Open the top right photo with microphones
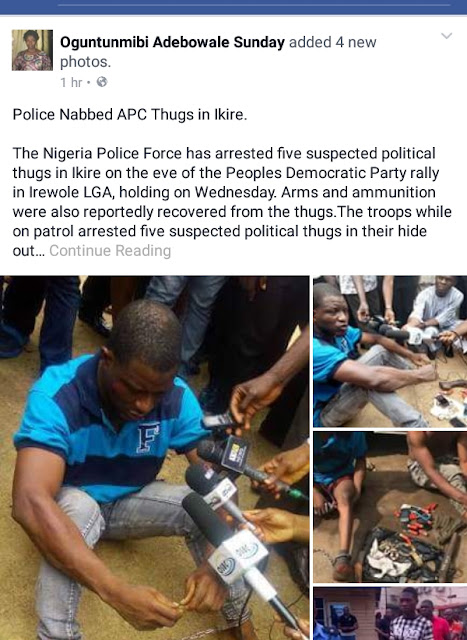The image size is (467, 640). tap(390, 352)
